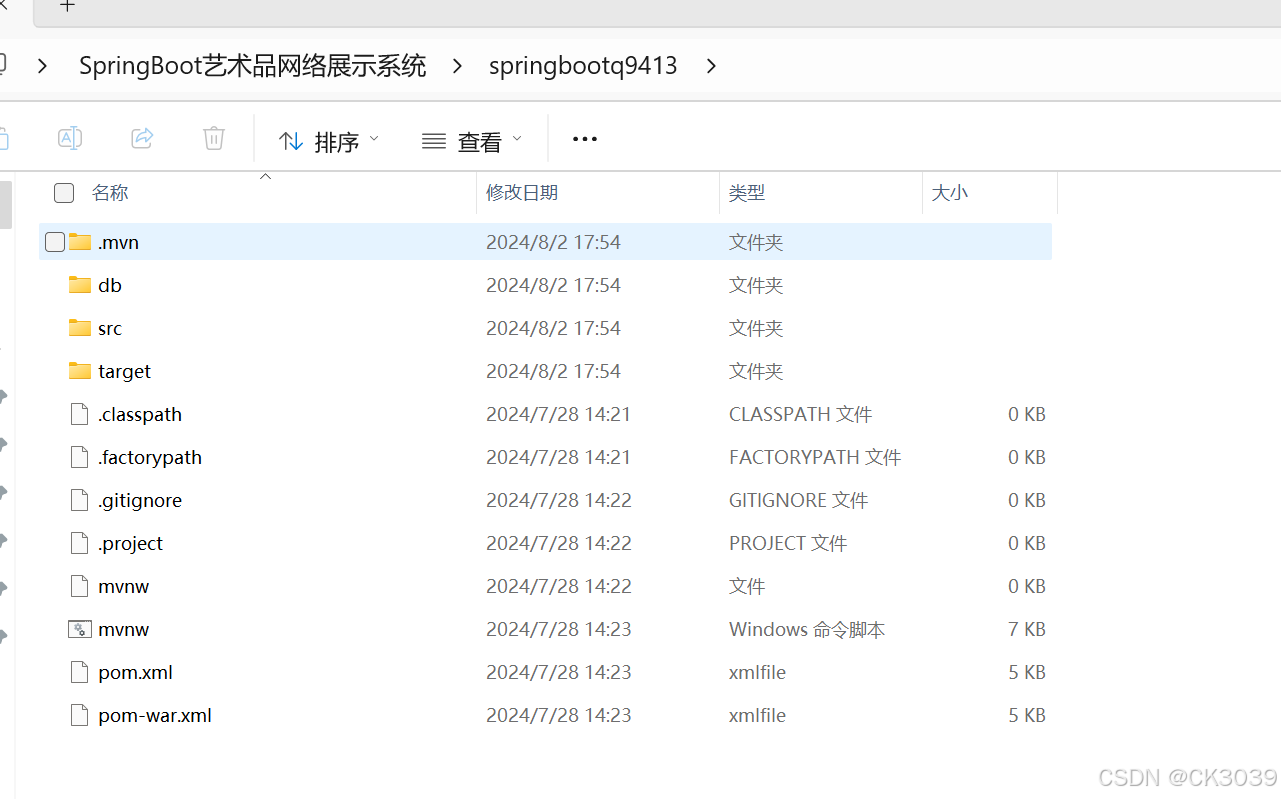This screenshot has height=799, width=1281.
Task: Click the mvnw Windows command script icon
Action: (x=79, y=628)
